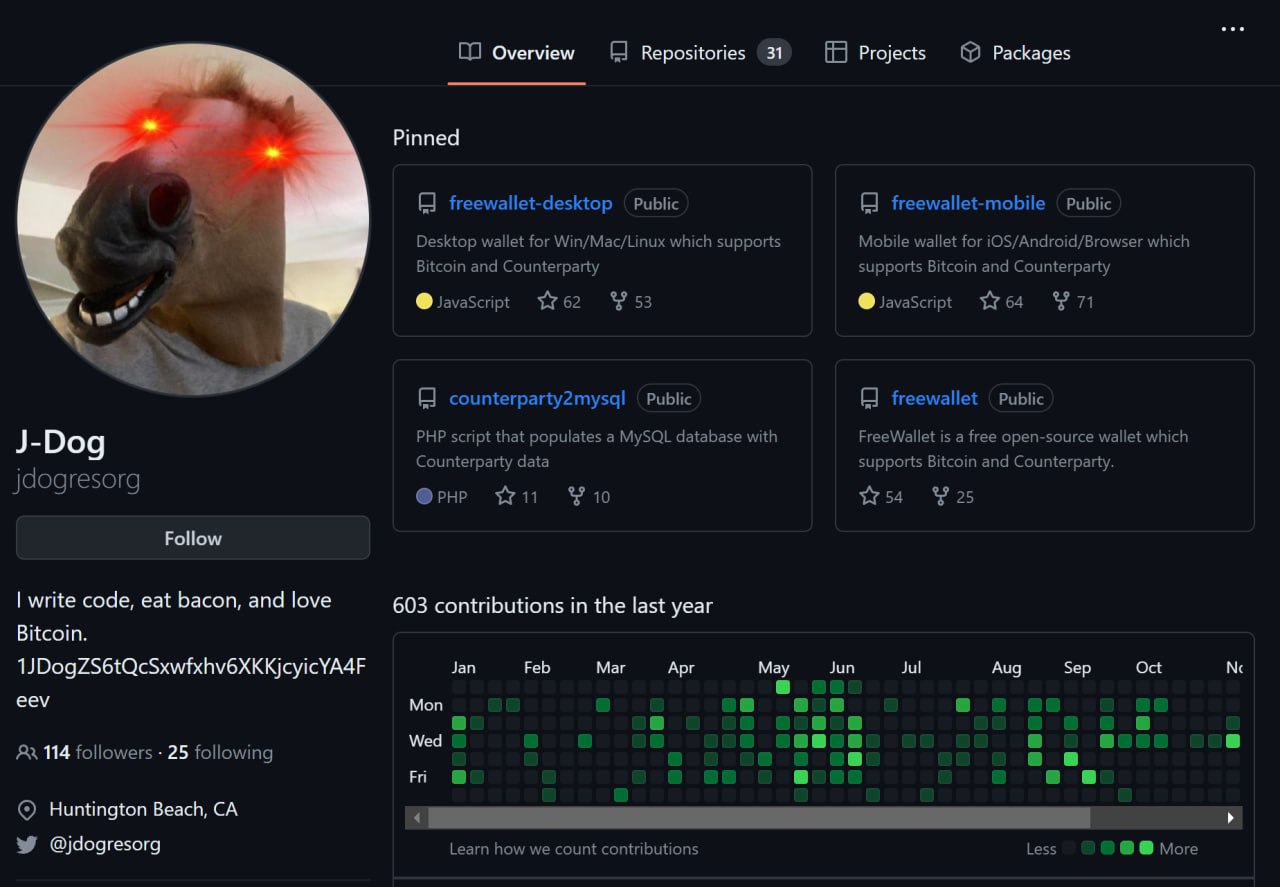
Task: Open the three-dots menu at top right
Action: pyautogui.click(x=1233, y=29)
